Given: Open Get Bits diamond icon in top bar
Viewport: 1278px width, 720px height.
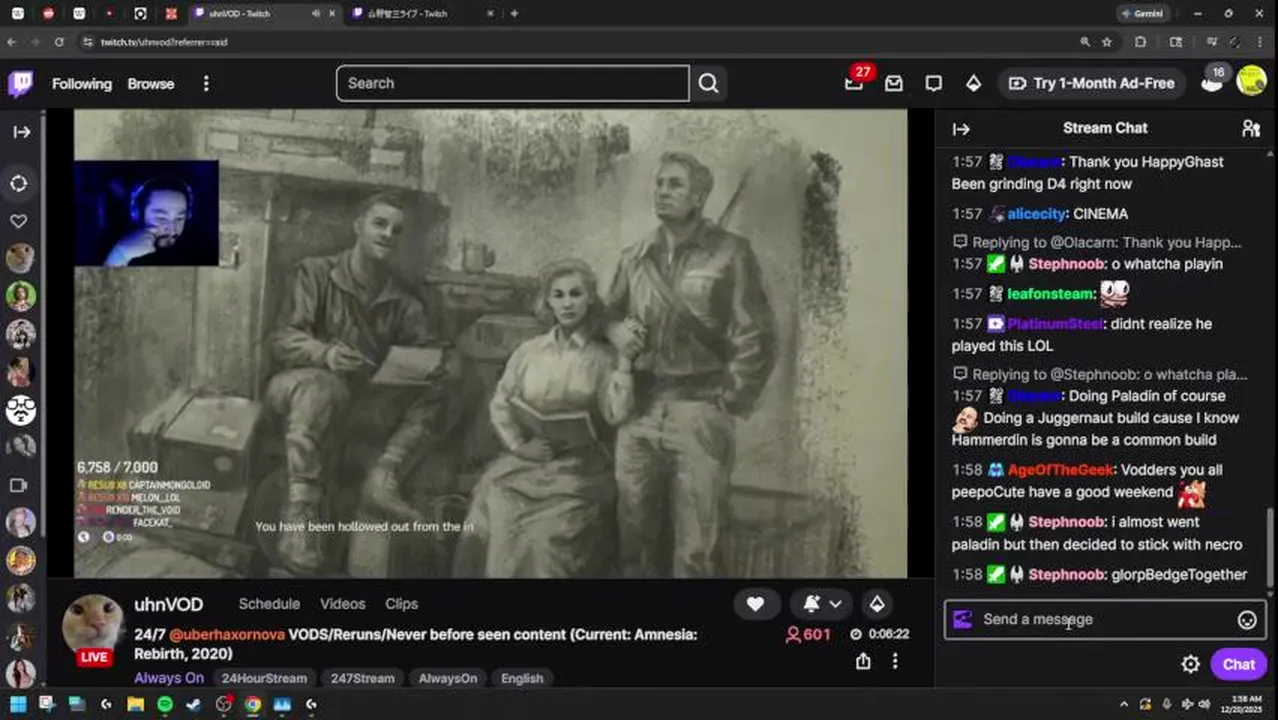Looking at the screenshot, I should pos(973,84).
